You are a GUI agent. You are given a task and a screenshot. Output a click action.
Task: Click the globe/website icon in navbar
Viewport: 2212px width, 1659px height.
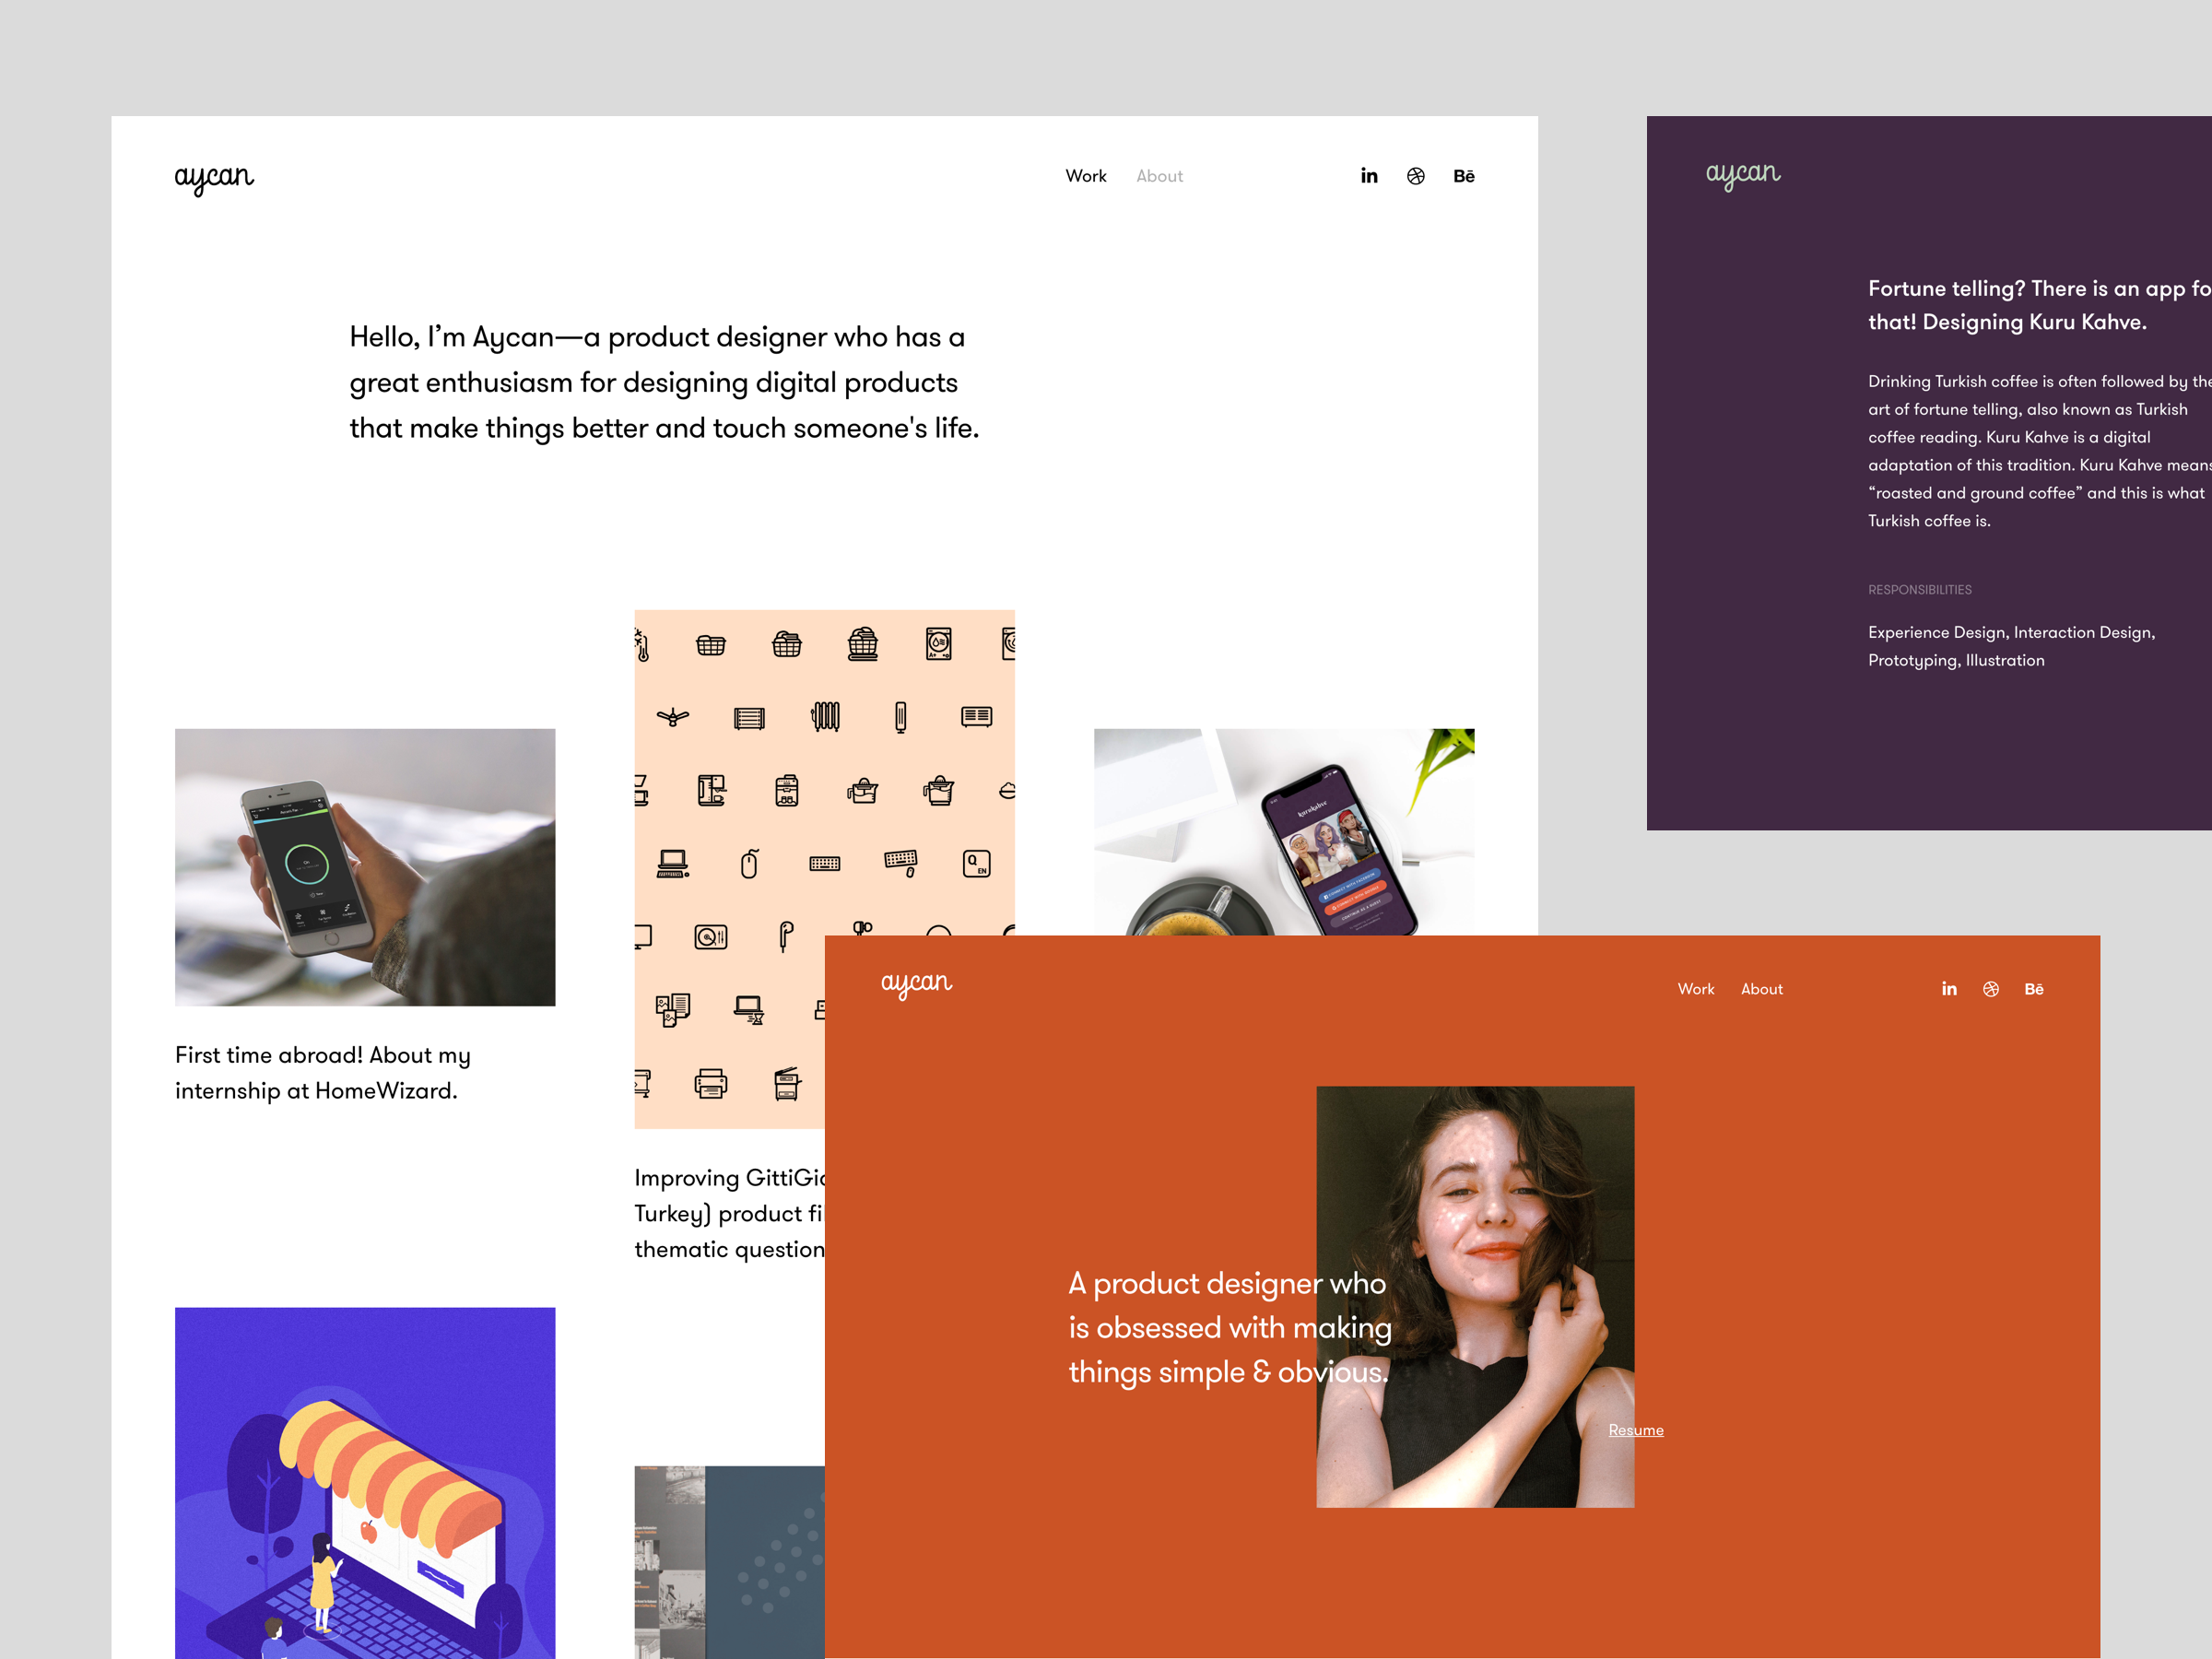click(1416, 174)
